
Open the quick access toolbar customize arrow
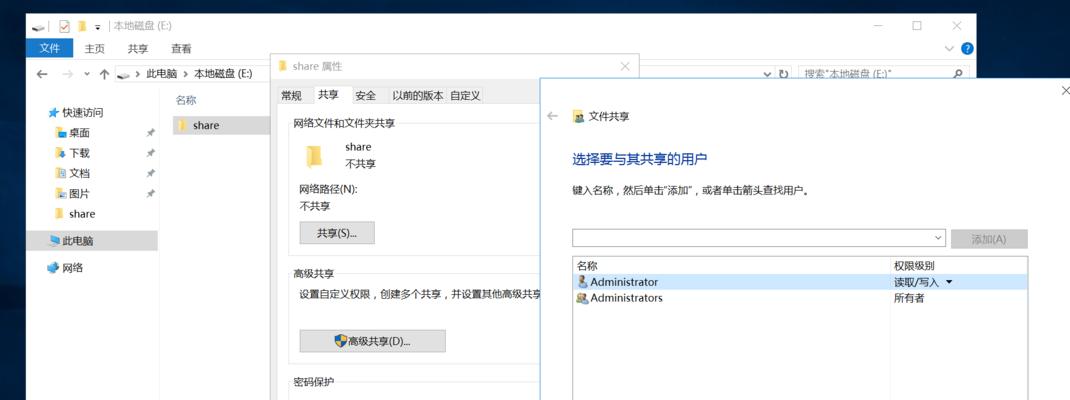(x=98, y=27)
